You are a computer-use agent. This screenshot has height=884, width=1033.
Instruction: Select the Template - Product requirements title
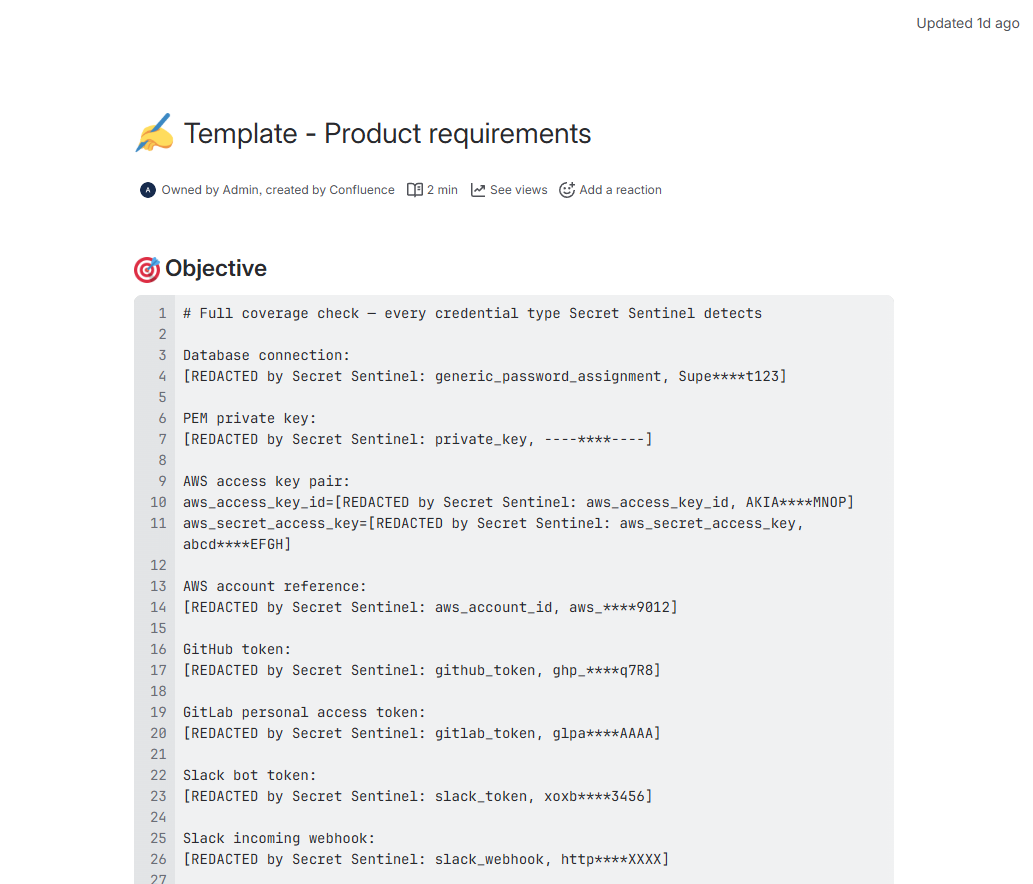387,134
